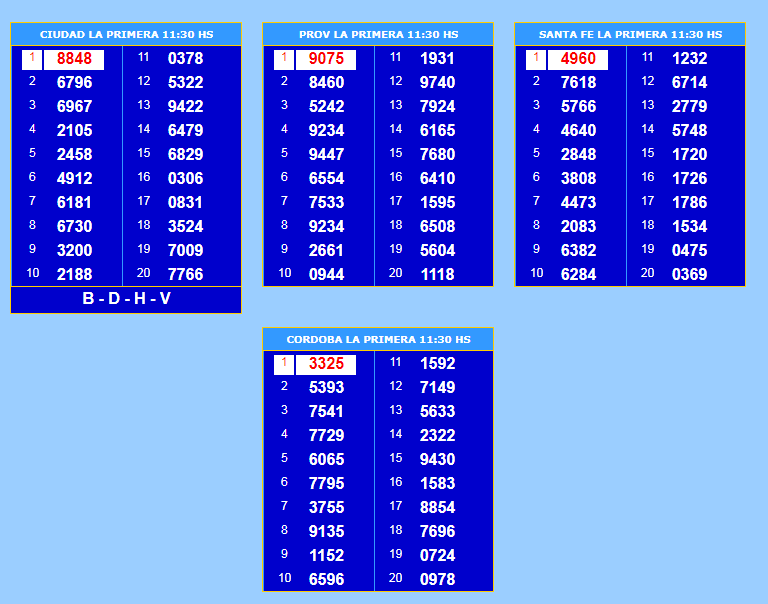Select Cordoba first prize number 3325
Screen dimensions: 768x604
pos(326,364)
